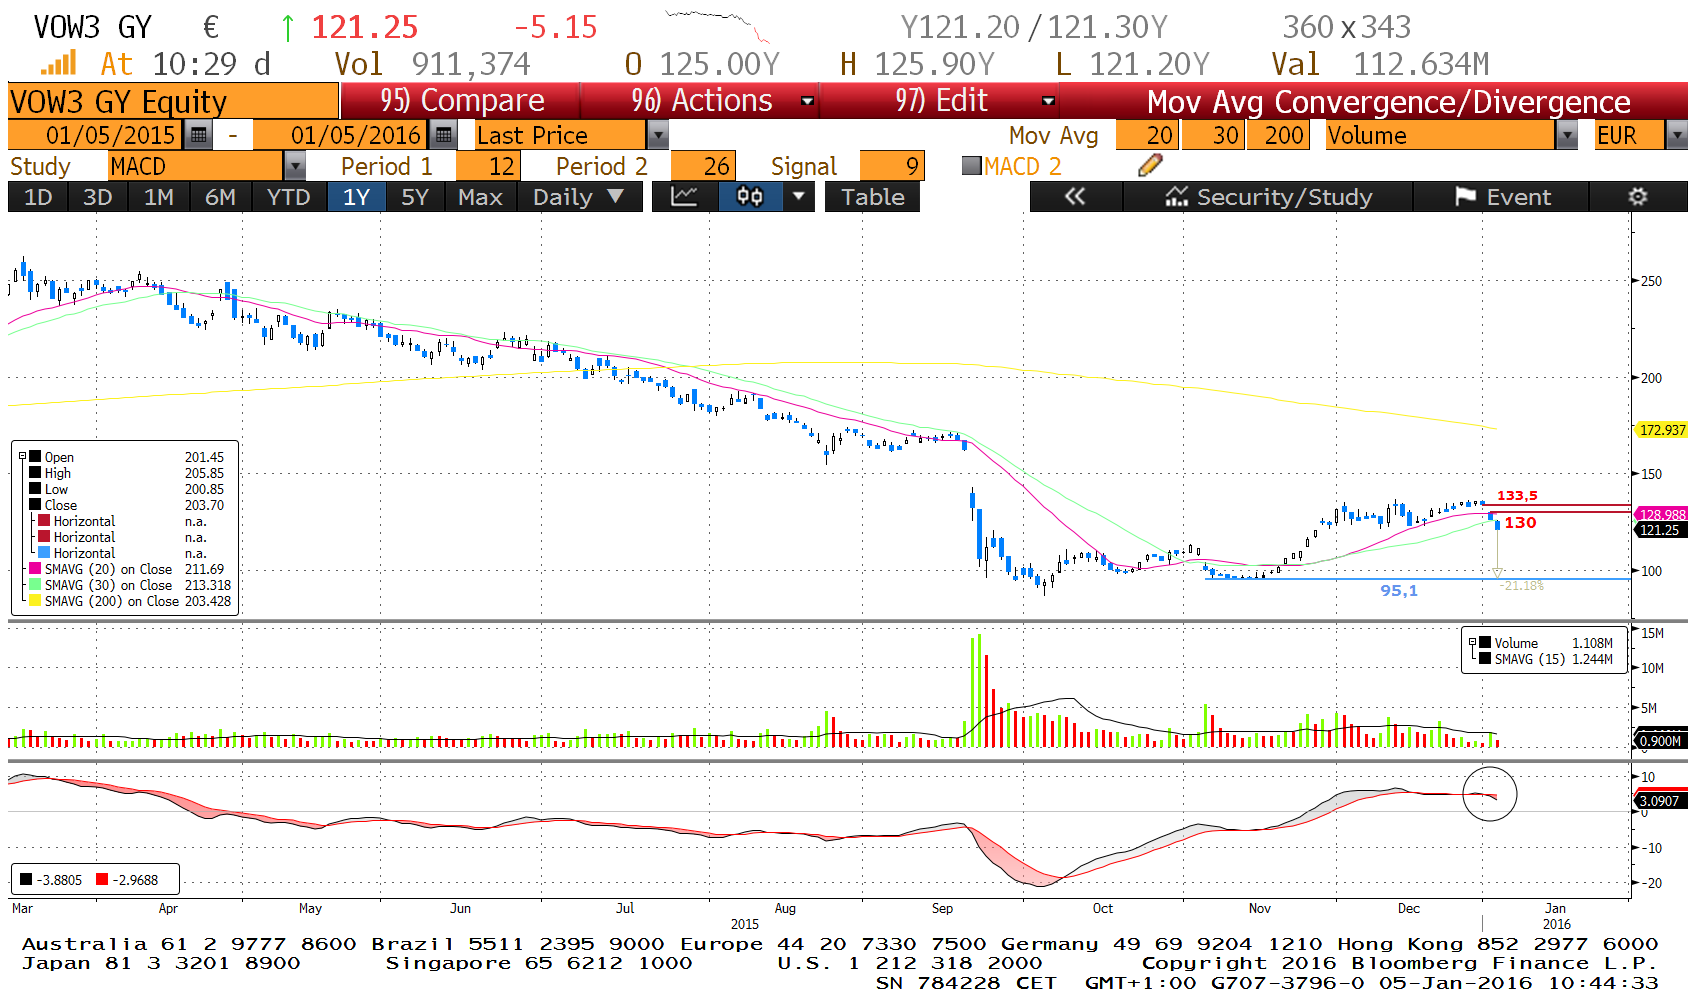
Task: Edit moving average 200 field
Action: (x=1276, y=135)
